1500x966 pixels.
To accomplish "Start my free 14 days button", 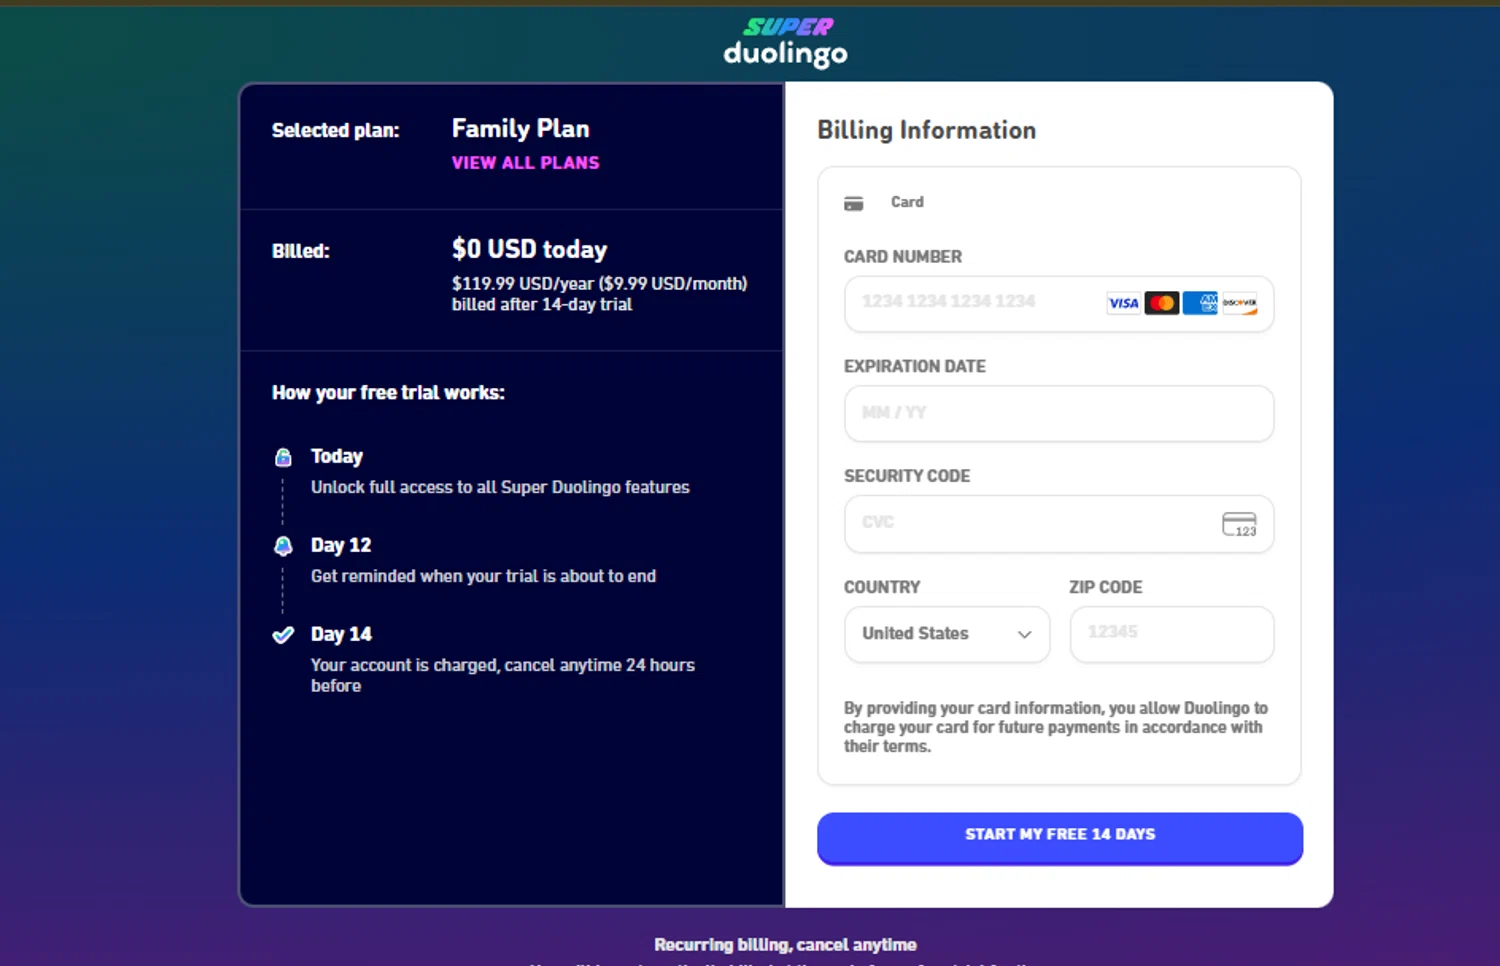I will point(1060,837).
